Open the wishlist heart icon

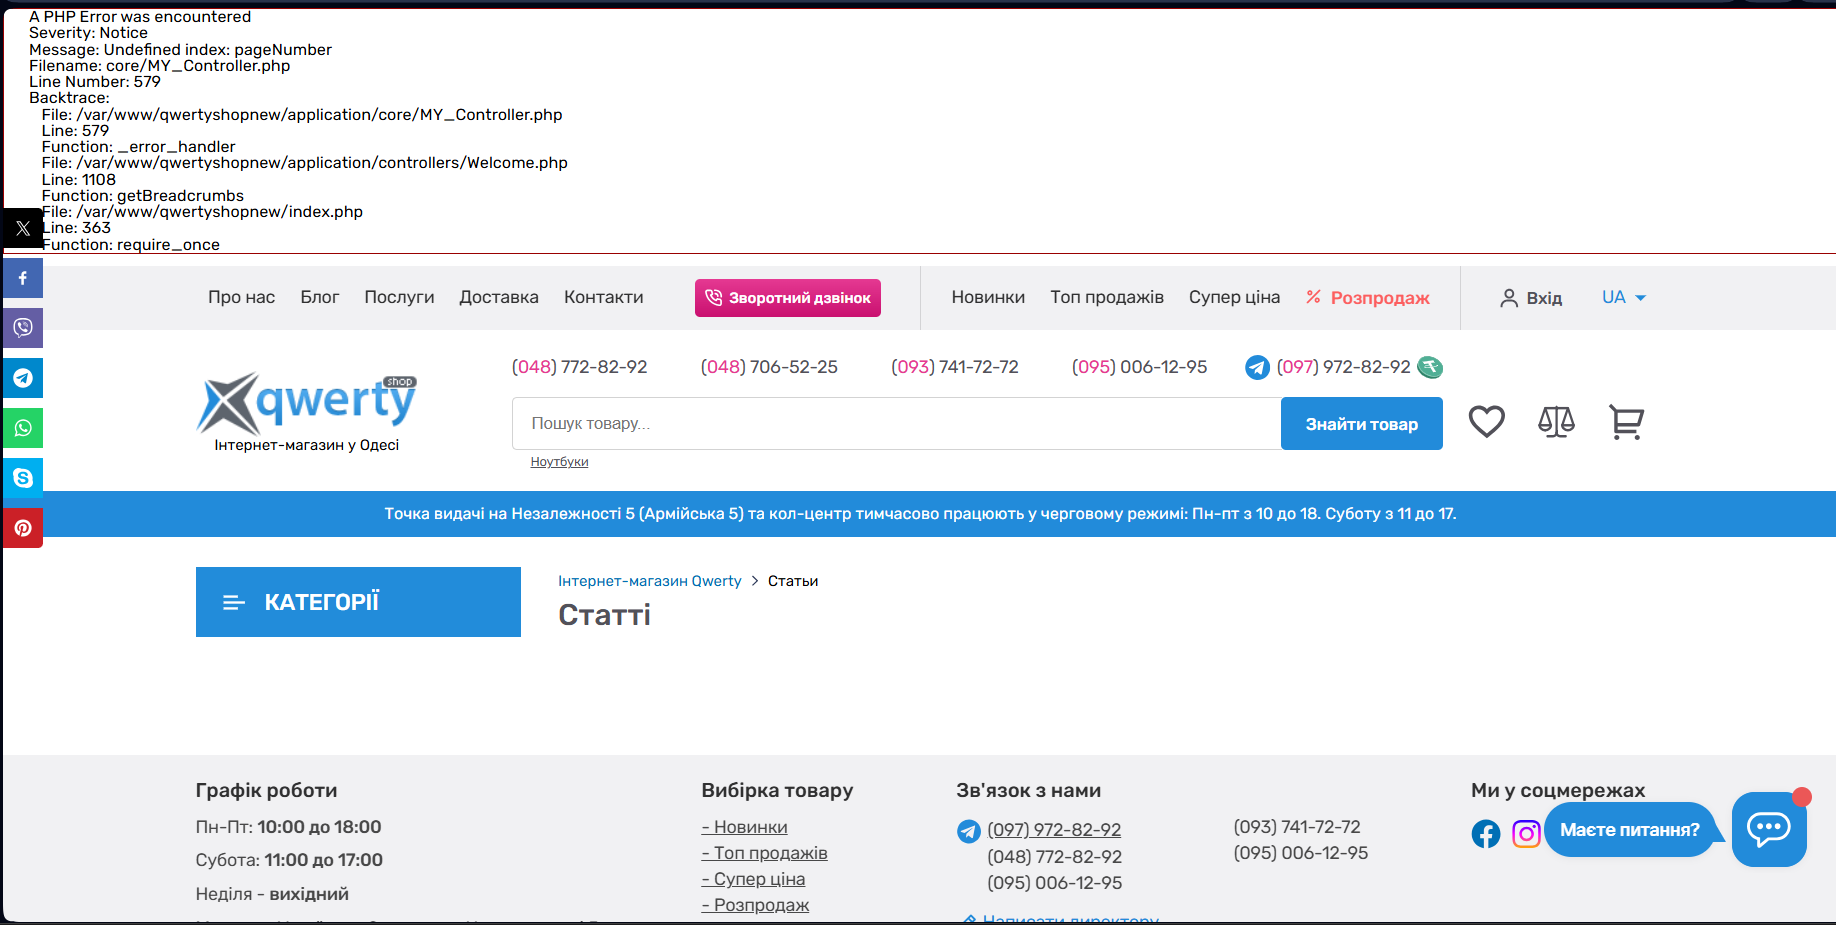1486,422
